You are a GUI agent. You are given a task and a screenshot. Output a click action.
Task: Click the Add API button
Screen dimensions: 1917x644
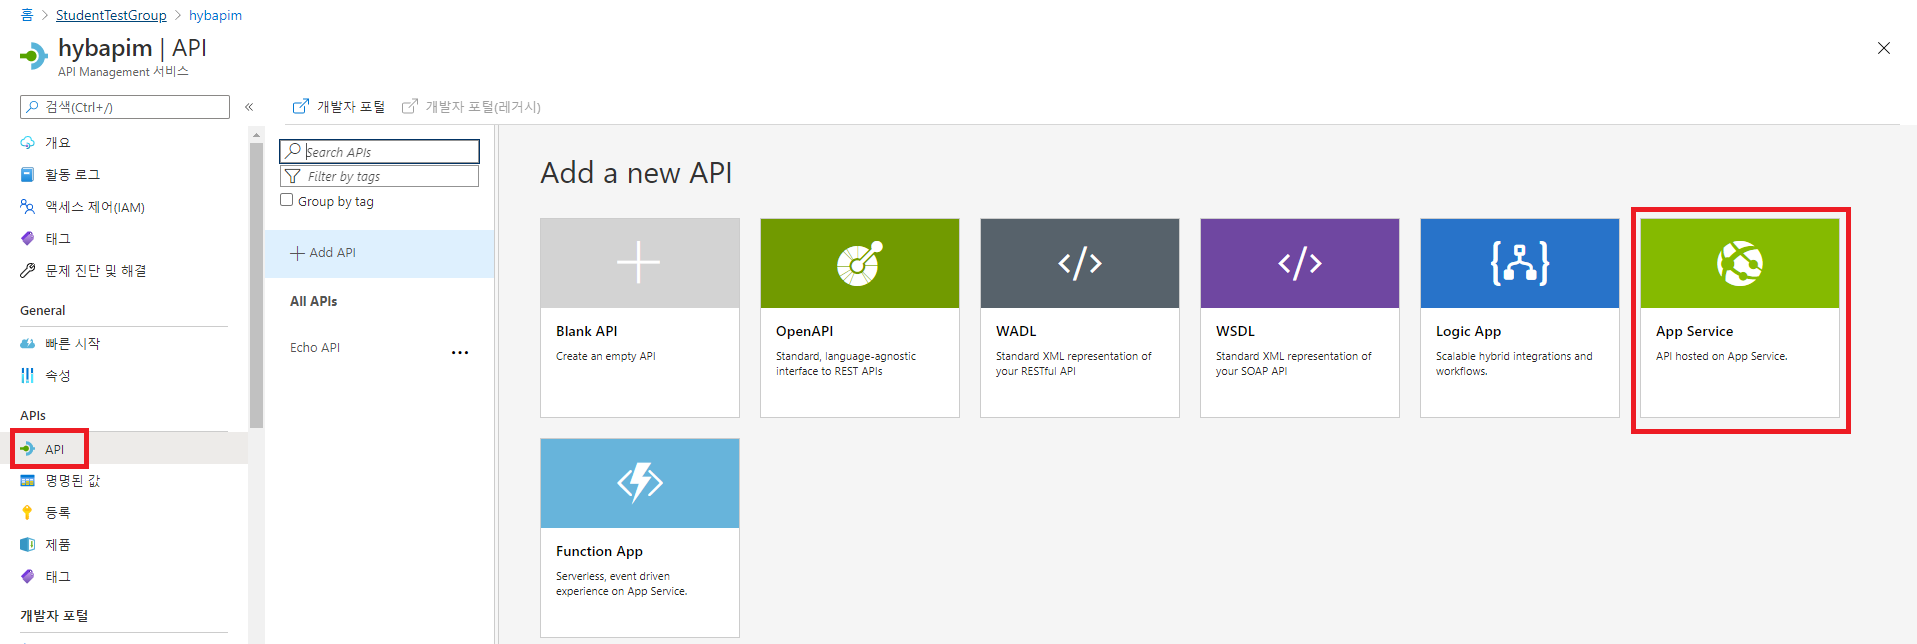click(323, 253)
